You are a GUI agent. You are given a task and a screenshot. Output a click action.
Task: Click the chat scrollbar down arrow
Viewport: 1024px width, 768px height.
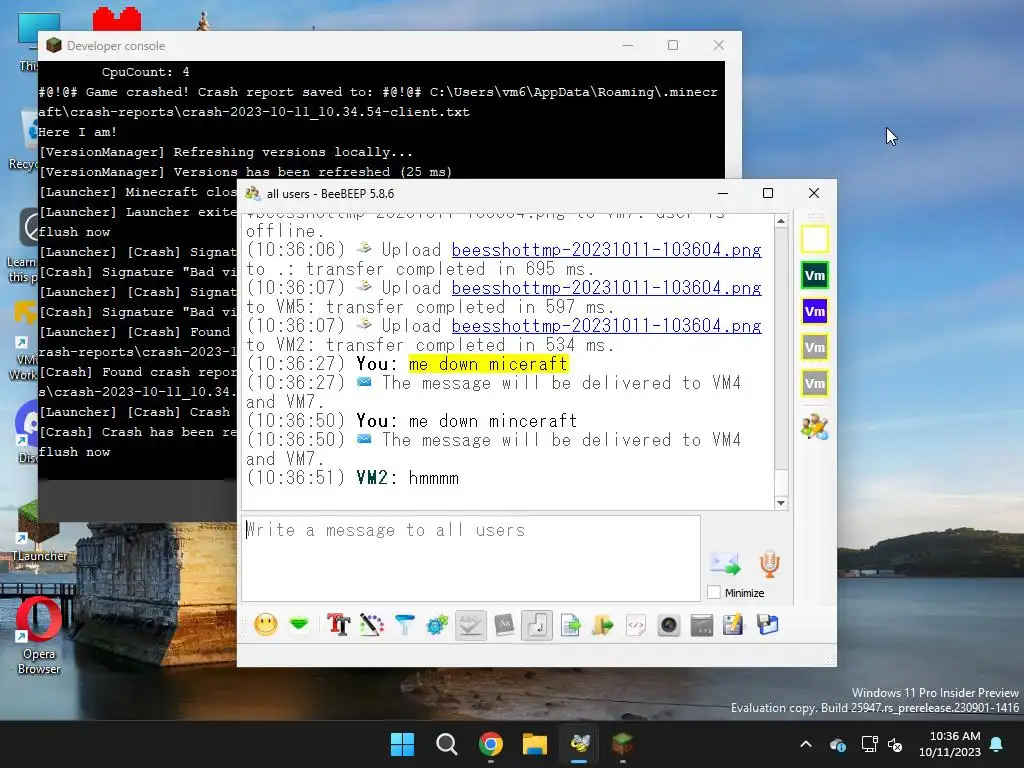pyautogui.click(x=781, y=502)
